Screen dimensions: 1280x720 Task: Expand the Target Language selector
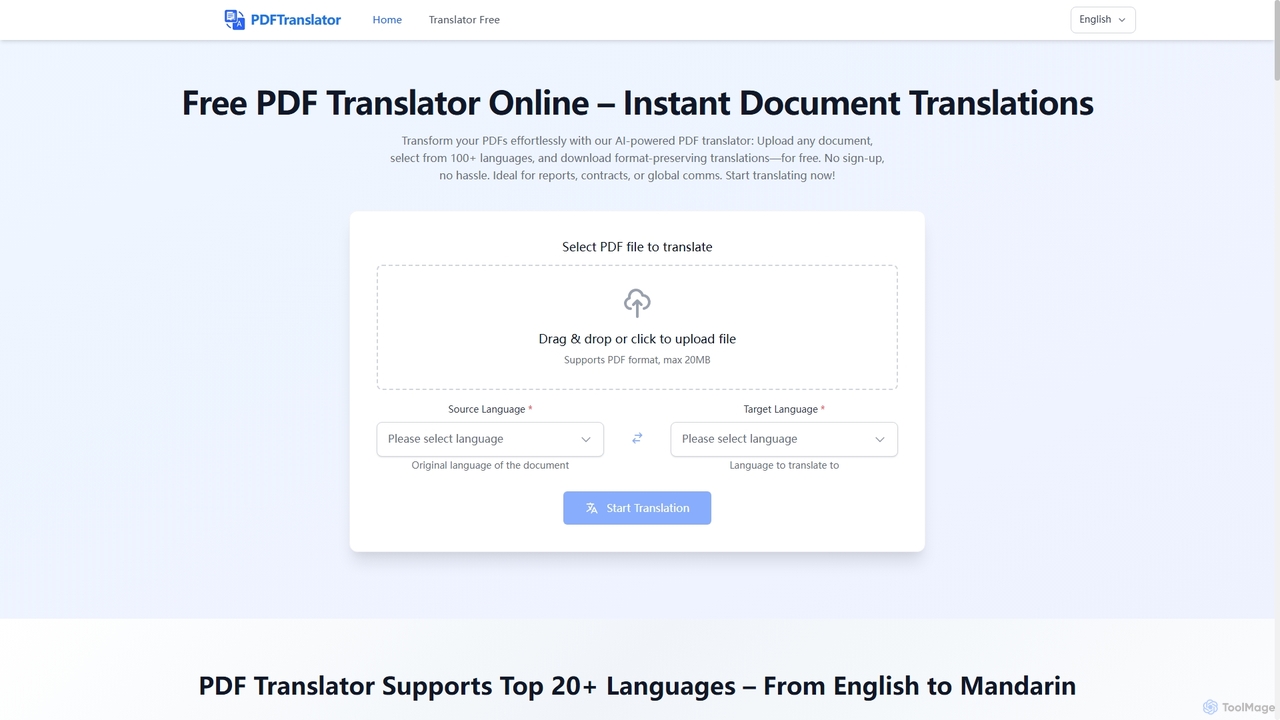[x=784, y=439]
